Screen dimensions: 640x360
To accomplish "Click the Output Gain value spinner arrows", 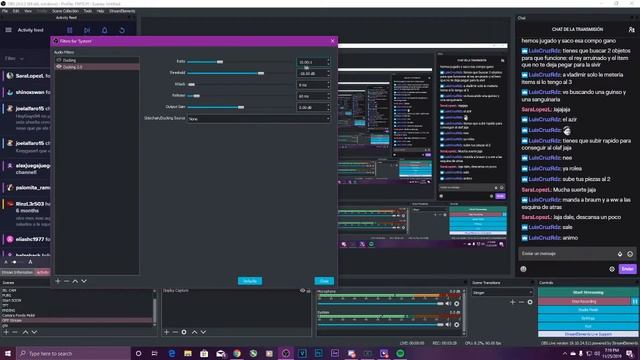I will tap(328, 107).
